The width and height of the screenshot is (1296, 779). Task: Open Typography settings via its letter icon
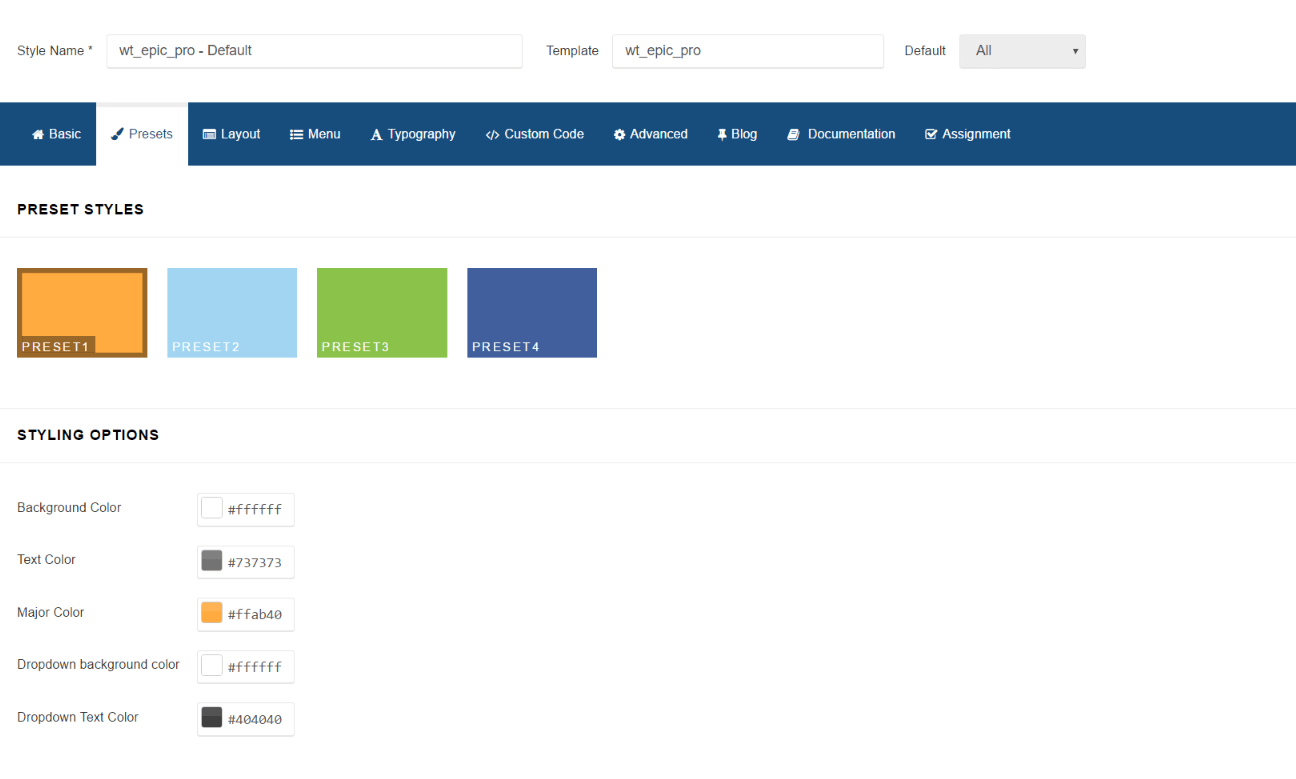coord(376,133)
